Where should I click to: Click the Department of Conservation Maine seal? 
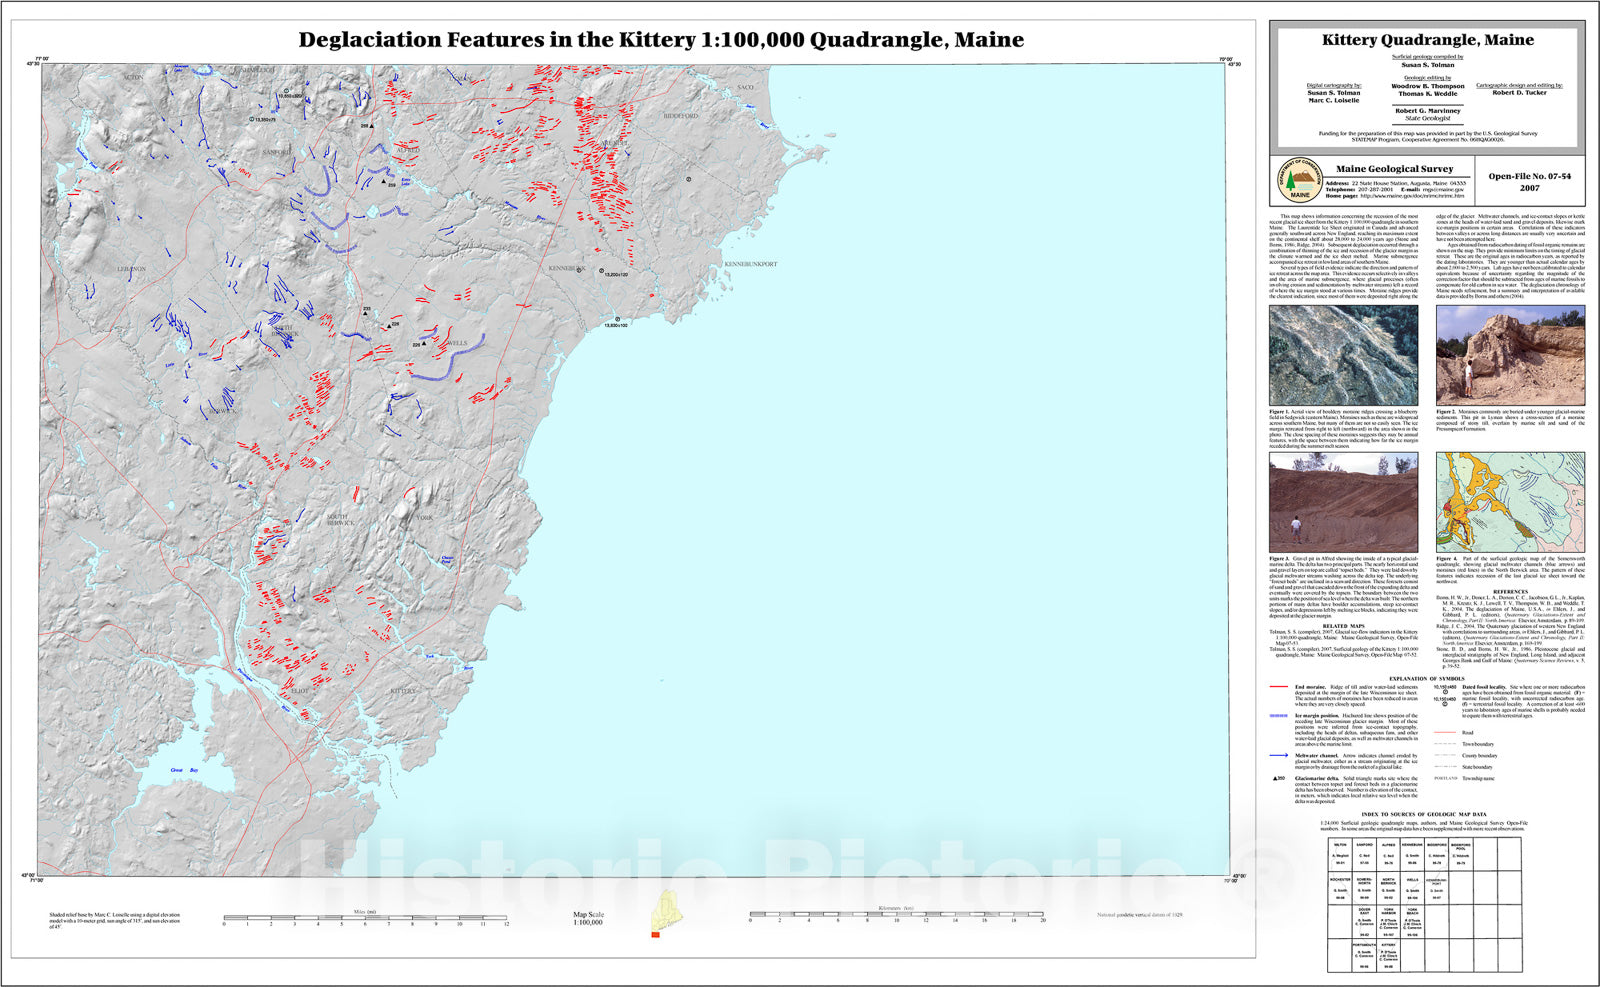tap(1299, 181)
